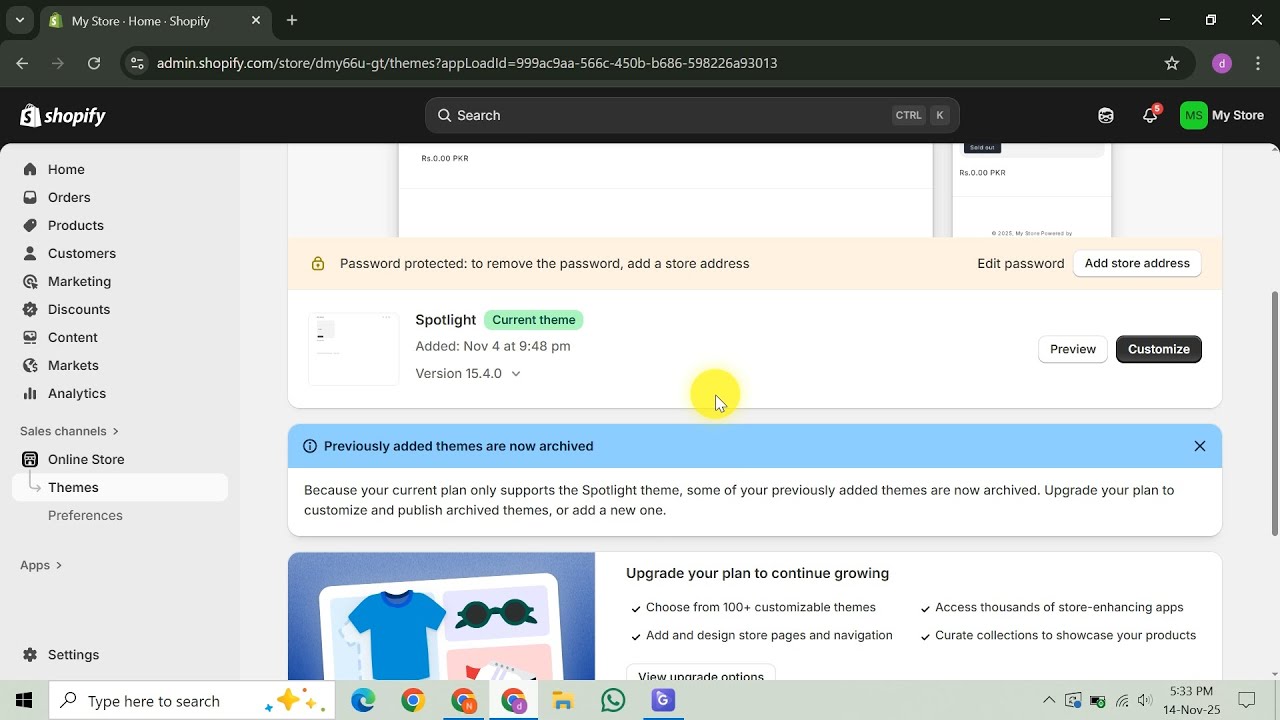Open a new browser tab
The image size is (1280, 720).
pyautogui.click(x=292, y=20)
